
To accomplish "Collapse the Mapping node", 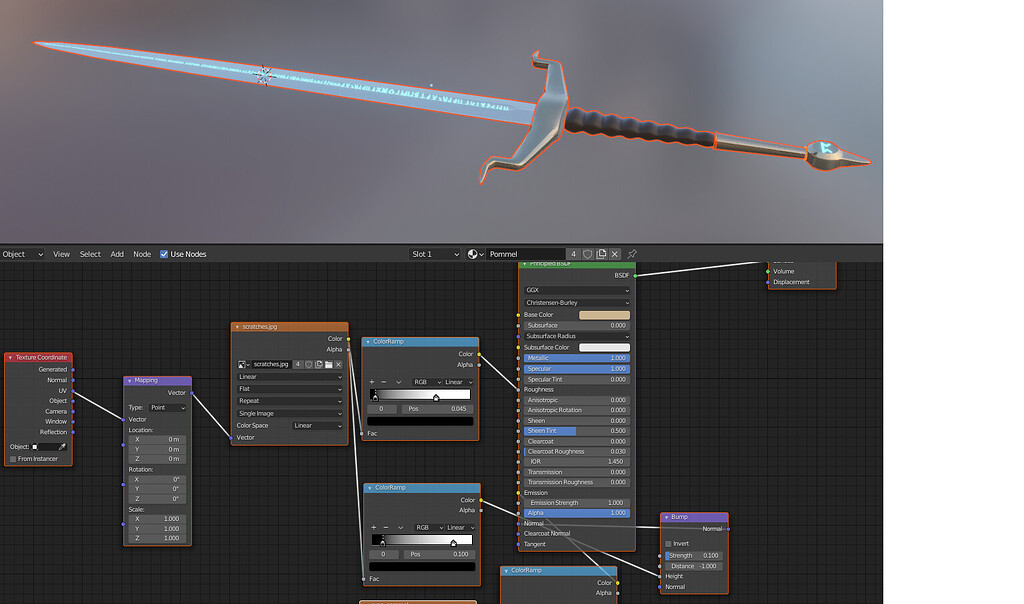I will [x=129, y=381].
